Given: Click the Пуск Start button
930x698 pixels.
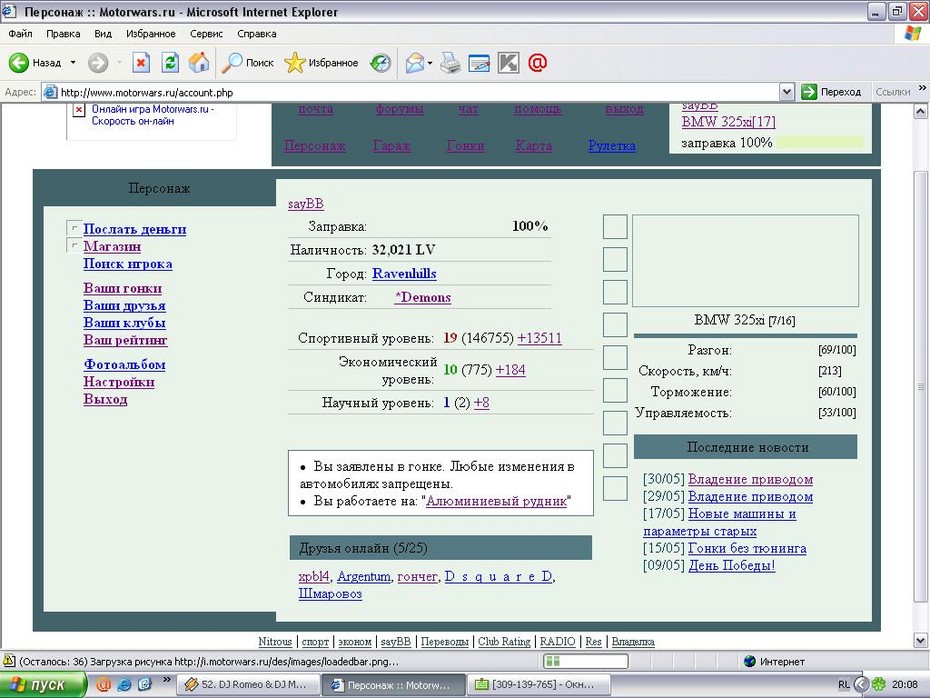Looking at the screenshot, I should tap(43, 684).
